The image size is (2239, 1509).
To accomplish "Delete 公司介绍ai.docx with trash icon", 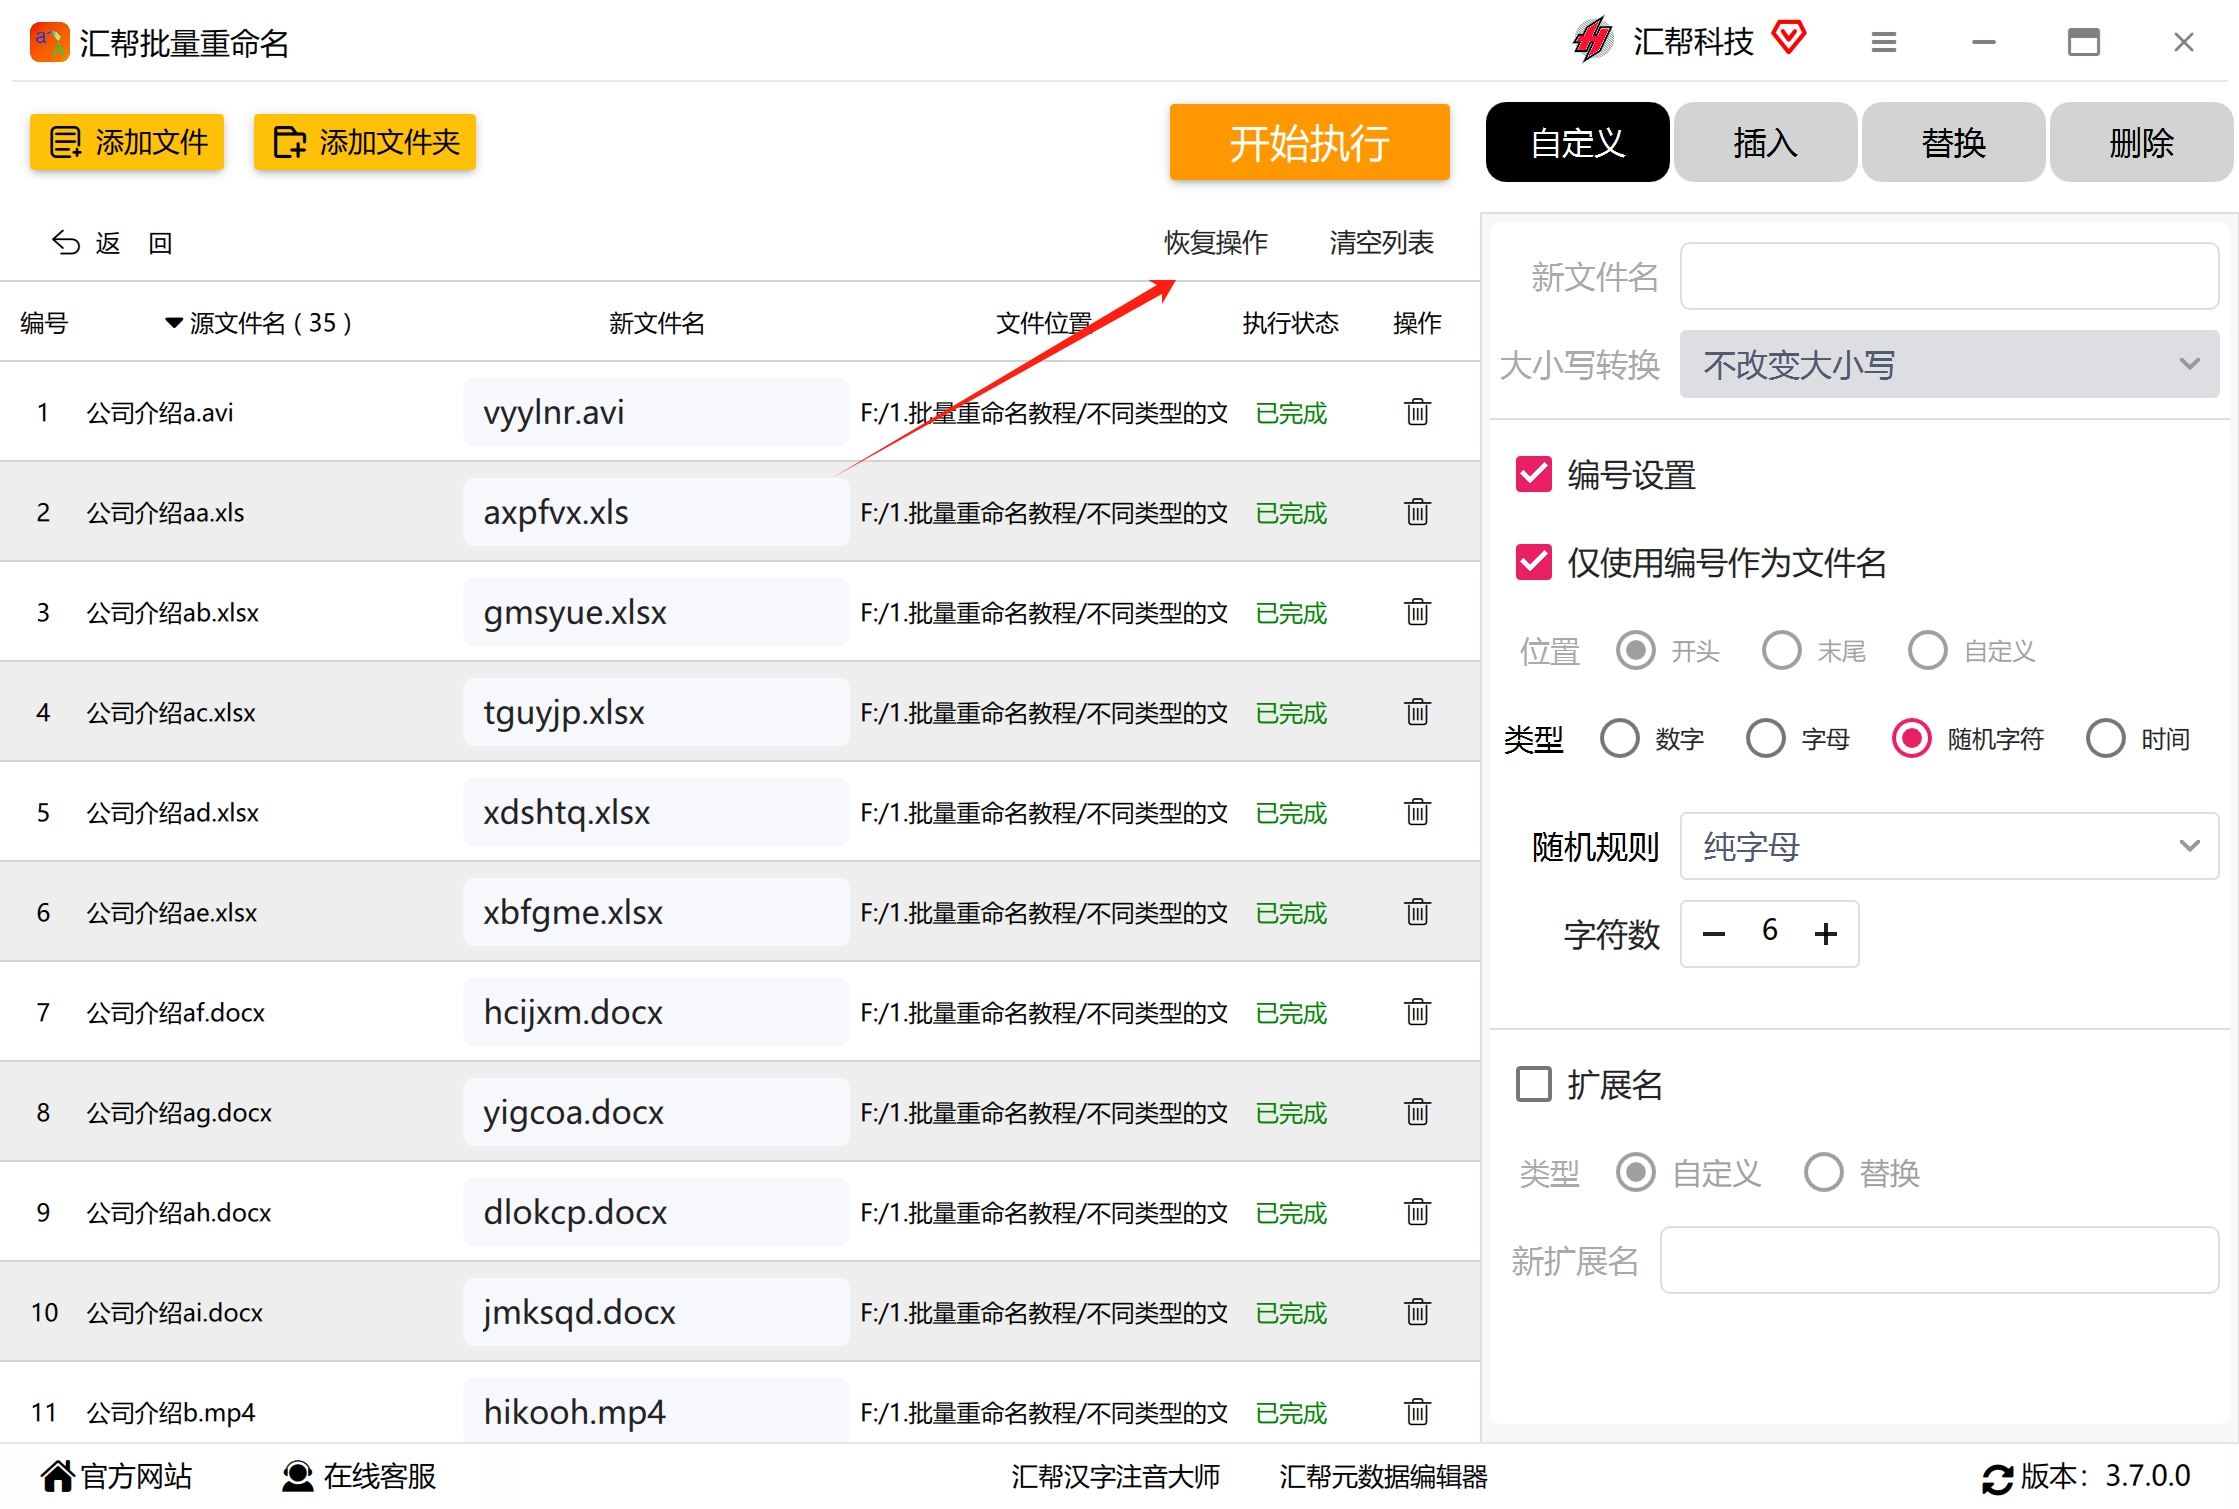I will (x=1417, y=1312).
